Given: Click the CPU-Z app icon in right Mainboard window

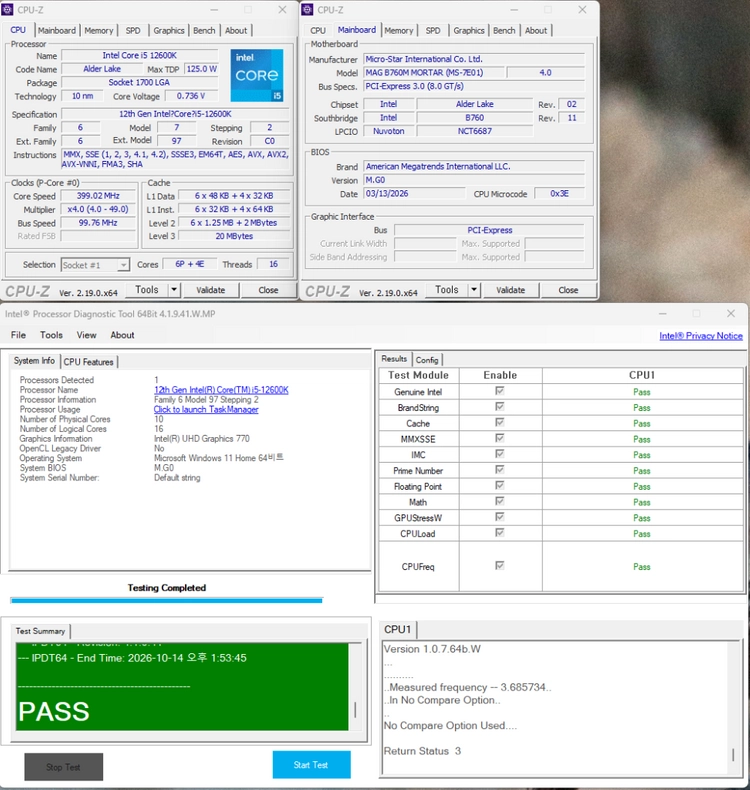Looking at the screenshot, I should click(307, 10).
